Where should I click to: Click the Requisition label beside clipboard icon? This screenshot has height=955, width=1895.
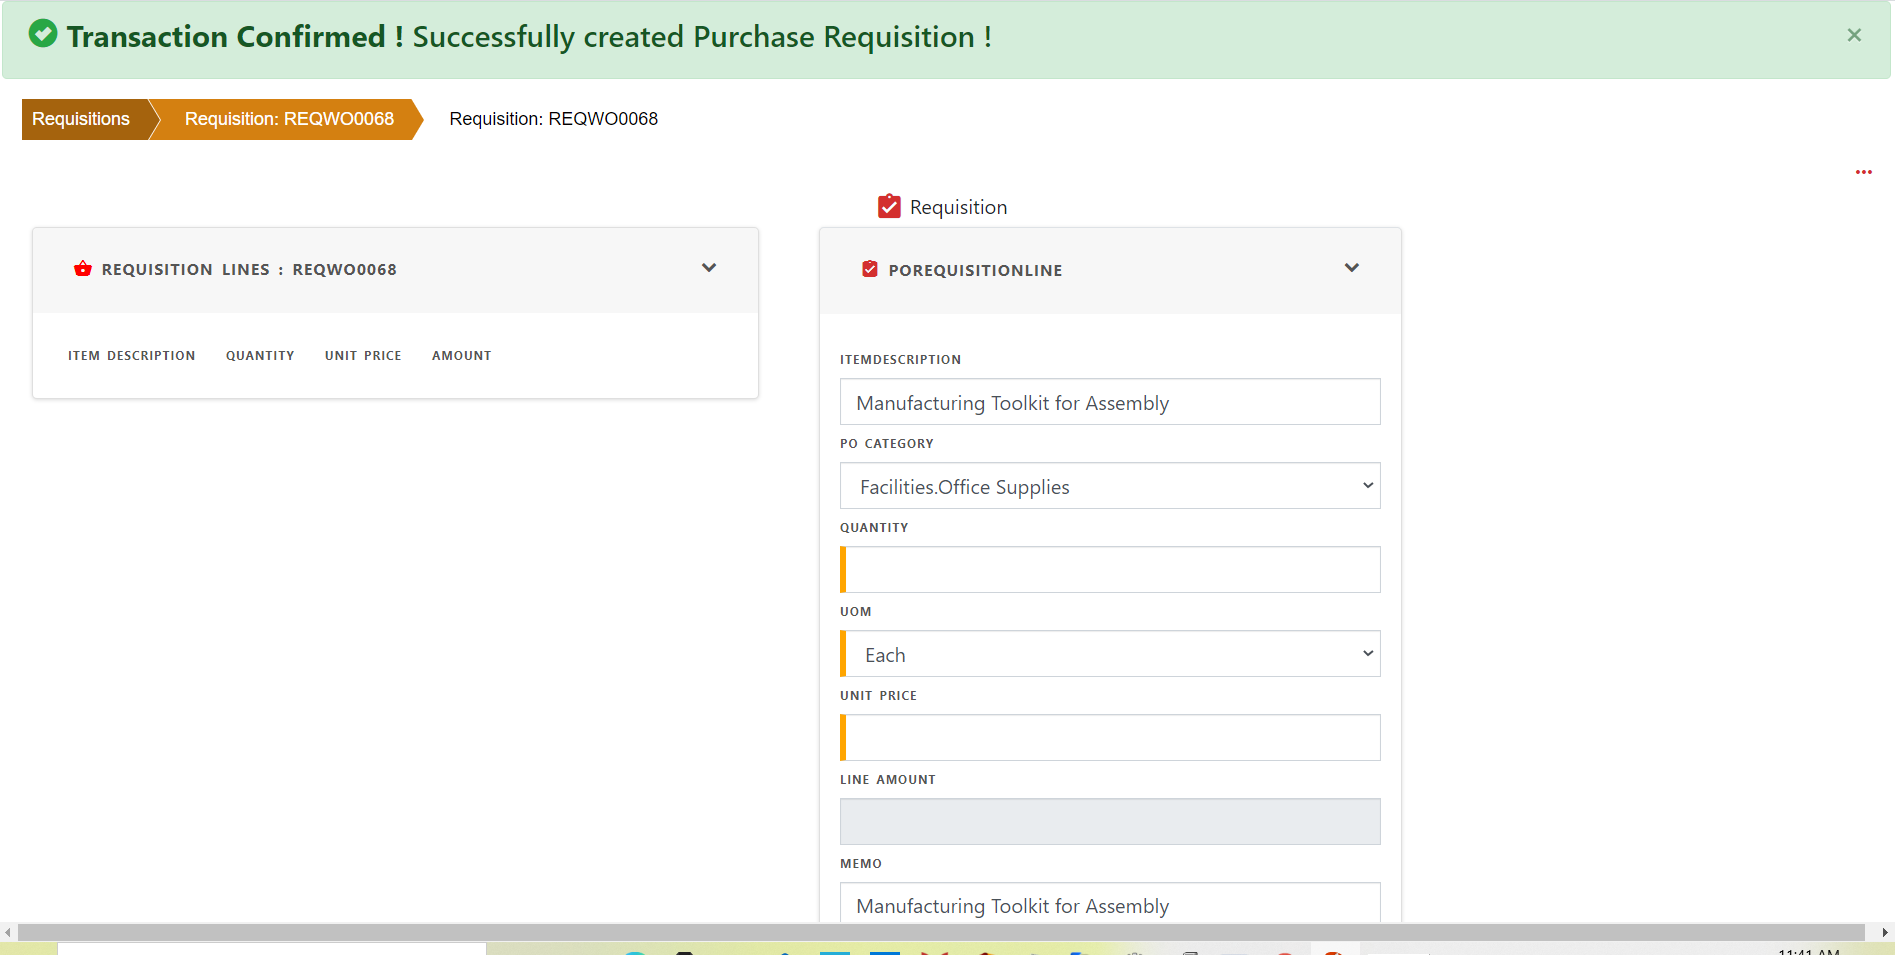(x=958, y=207)
